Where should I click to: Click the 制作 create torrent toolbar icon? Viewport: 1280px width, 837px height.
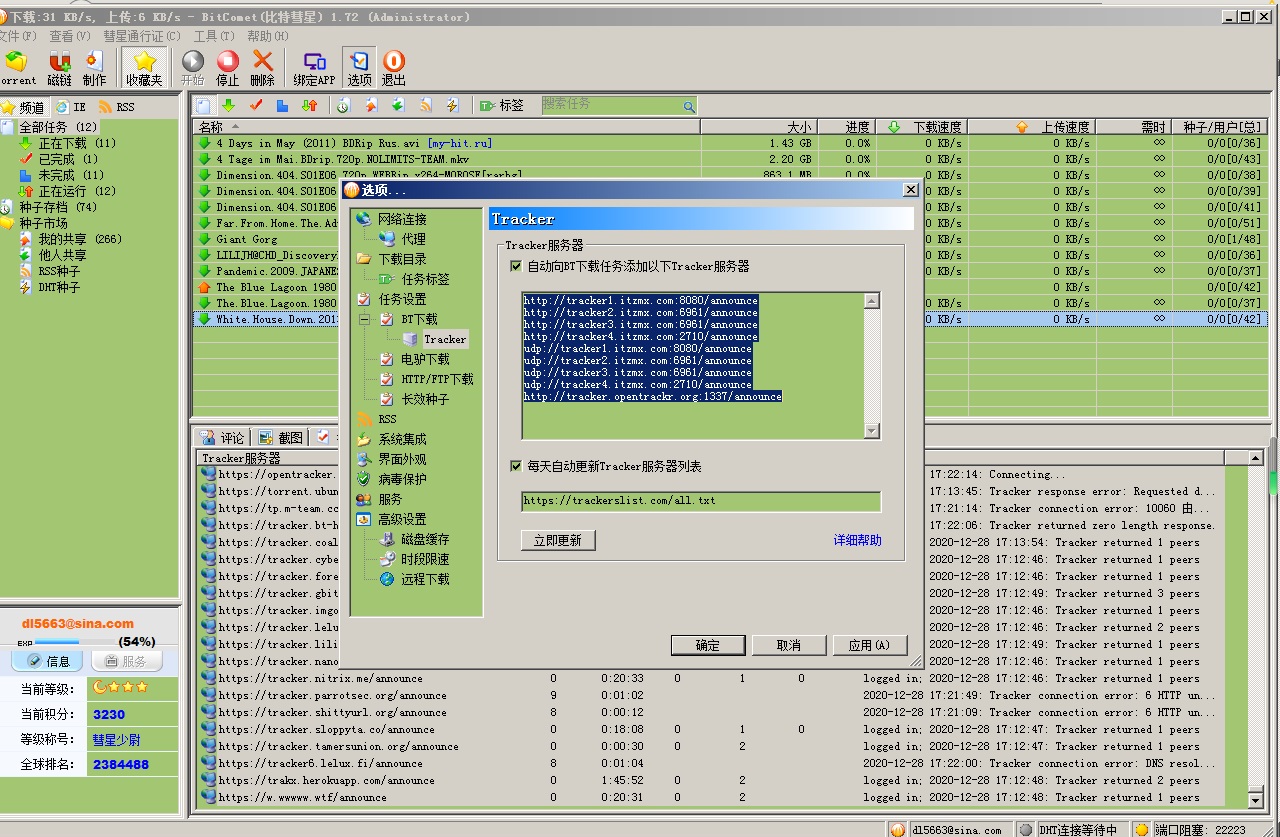[94, 68]
